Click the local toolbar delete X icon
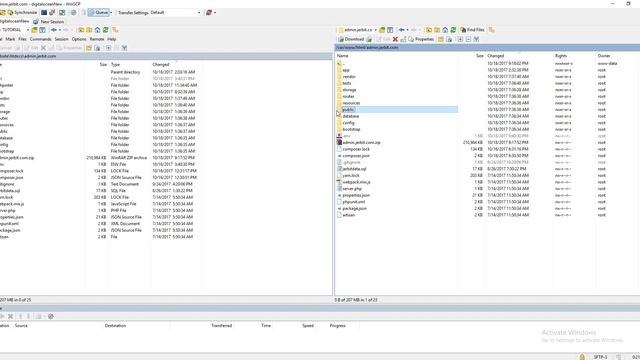The image size is (640, 360). (x=43, y=48)
